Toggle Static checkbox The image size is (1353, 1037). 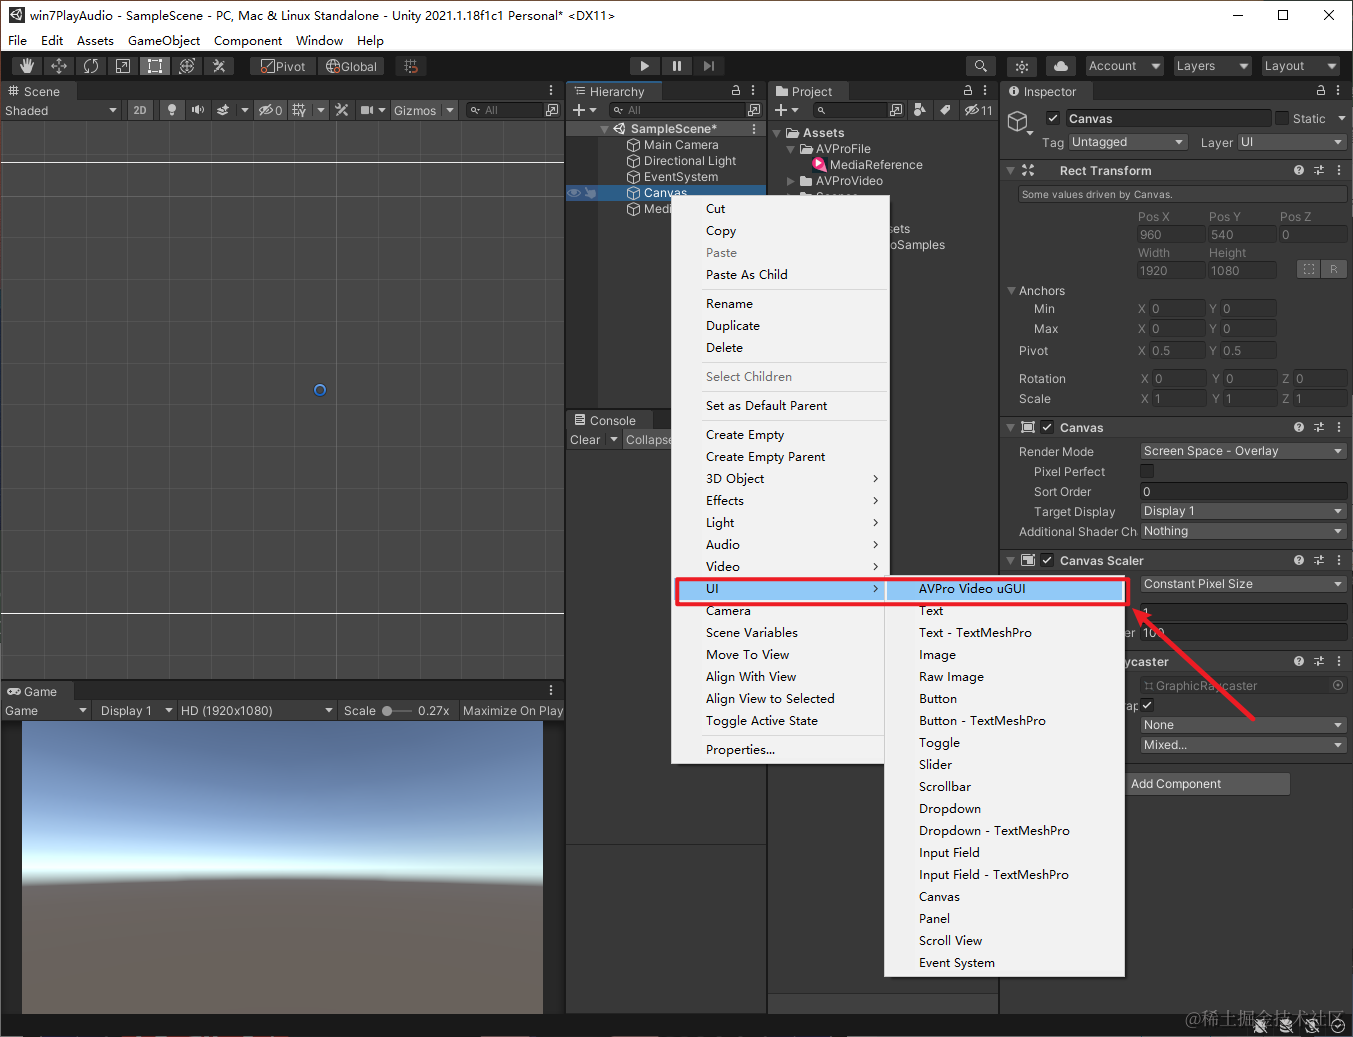(1282, 118)
